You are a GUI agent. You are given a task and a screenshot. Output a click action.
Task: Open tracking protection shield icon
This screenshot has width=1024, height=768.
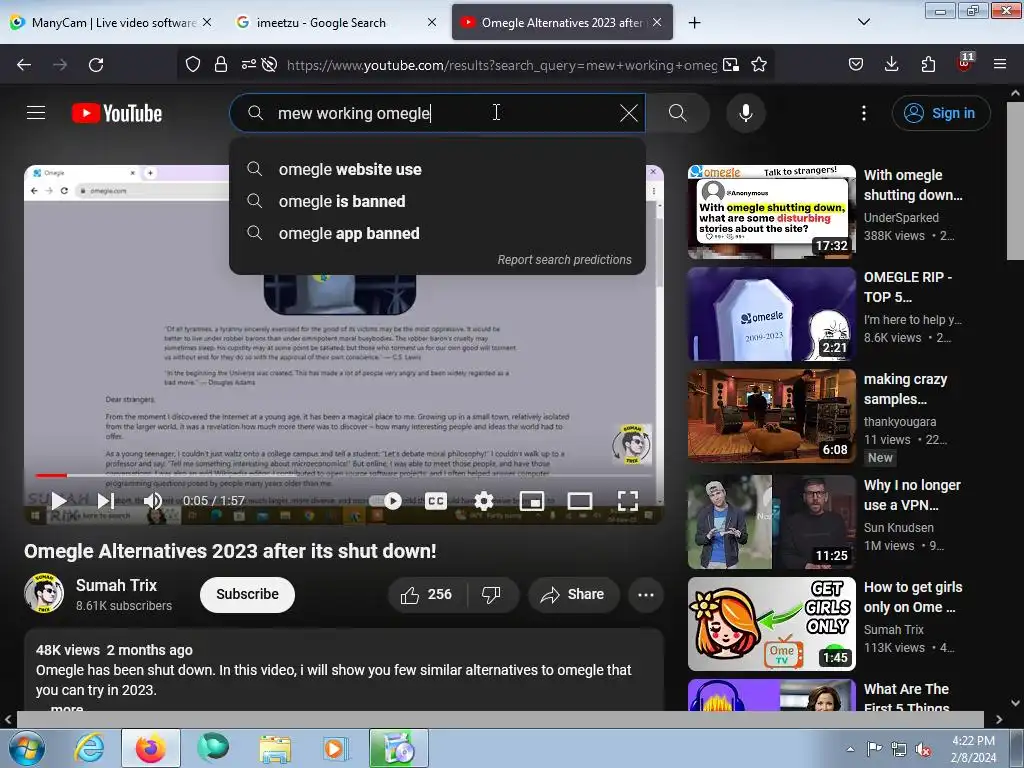[x=193, y=64]
